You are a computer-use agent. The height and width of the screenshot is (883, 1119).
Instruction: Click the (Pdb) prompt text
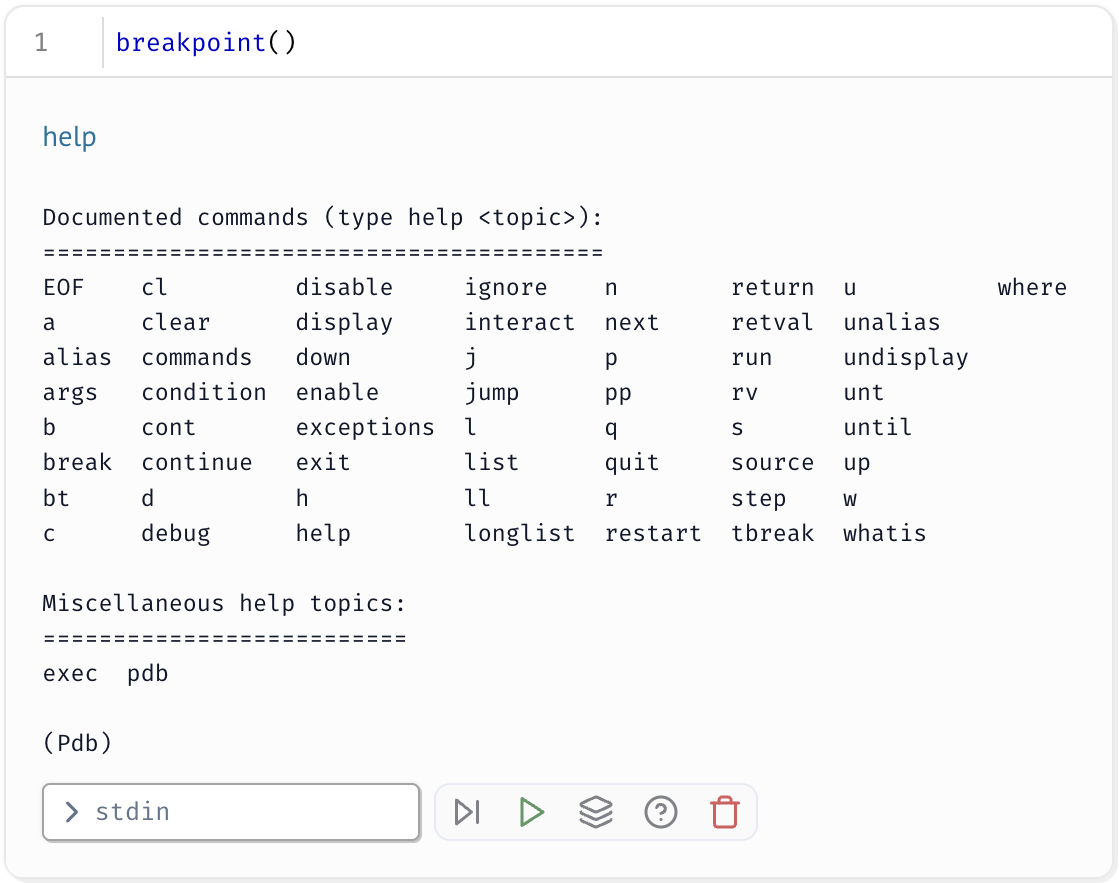(x=77, y=743)
